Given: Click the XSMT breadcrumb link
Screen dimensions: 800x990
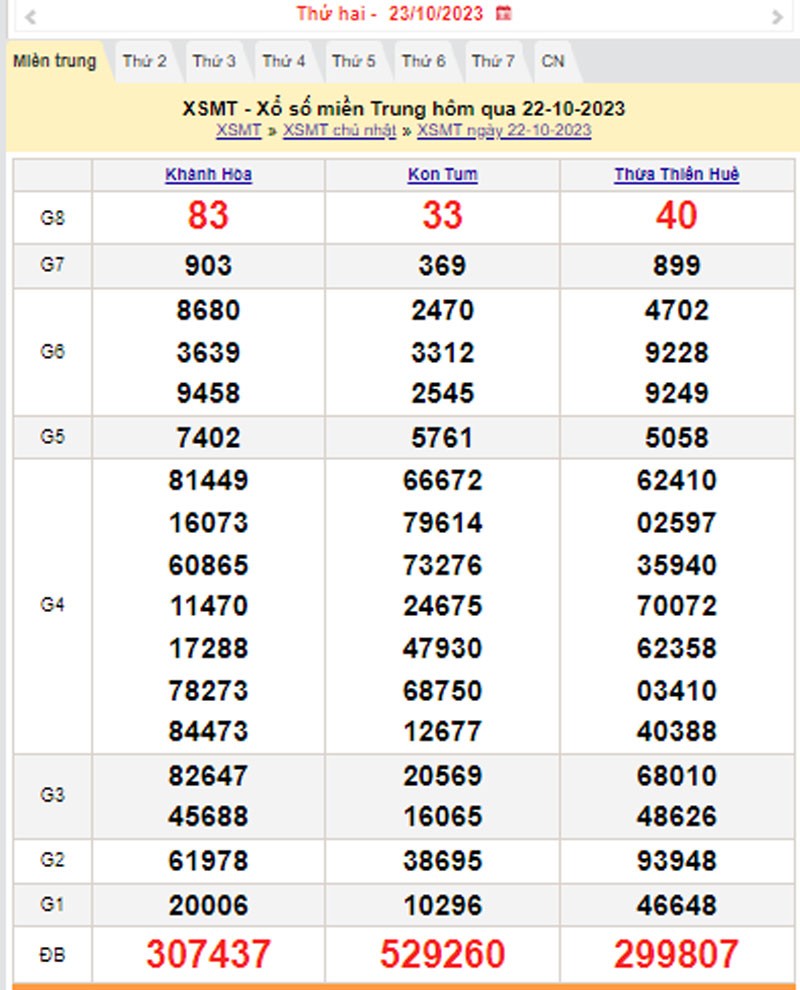Looking at the screenshot, I should [x=238, y=130].
